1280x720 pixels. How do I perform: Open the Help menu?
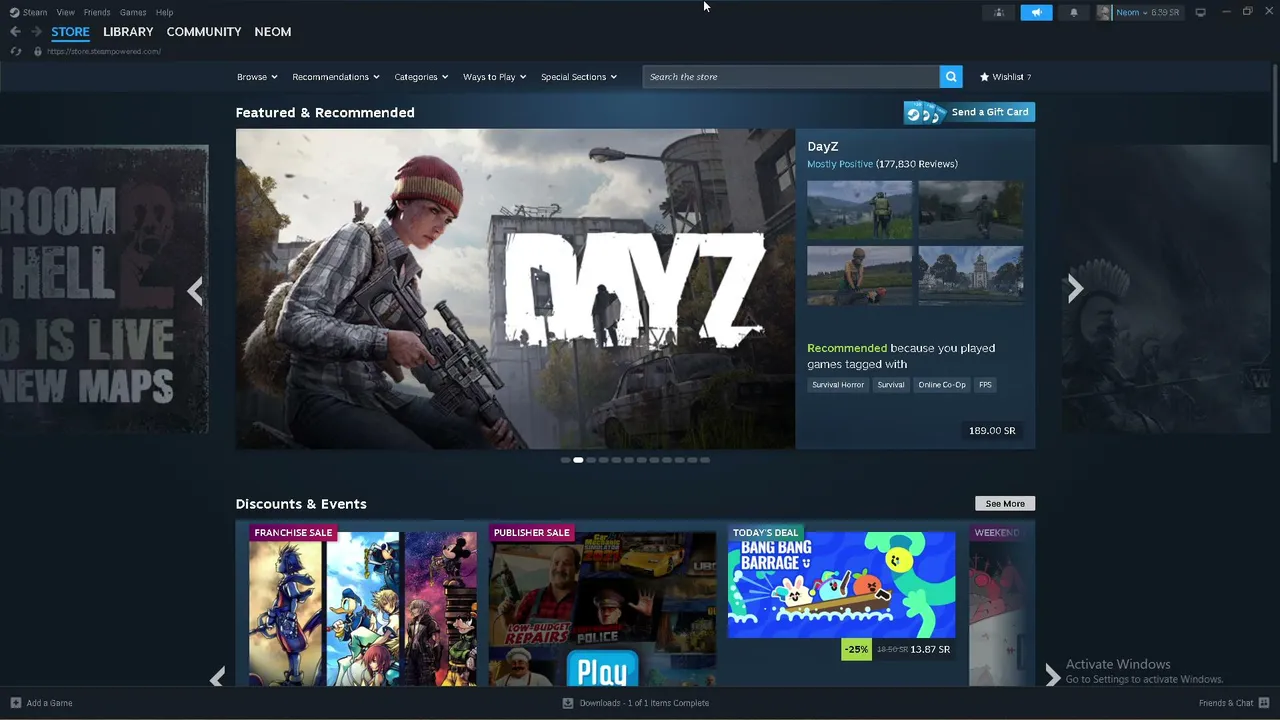tap(165, 12)
